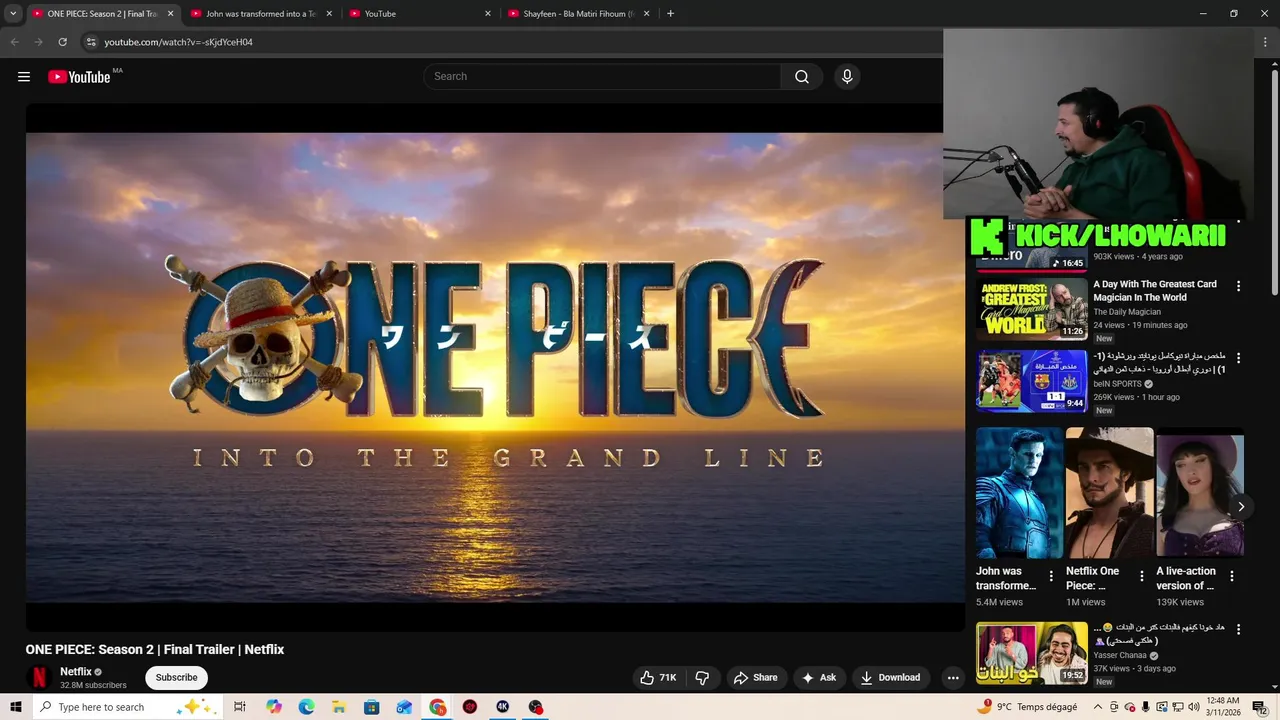Viewport: 1280px width, 720px height.
Task: Click the Windows taskbar search box
Action: pos(127,707)
